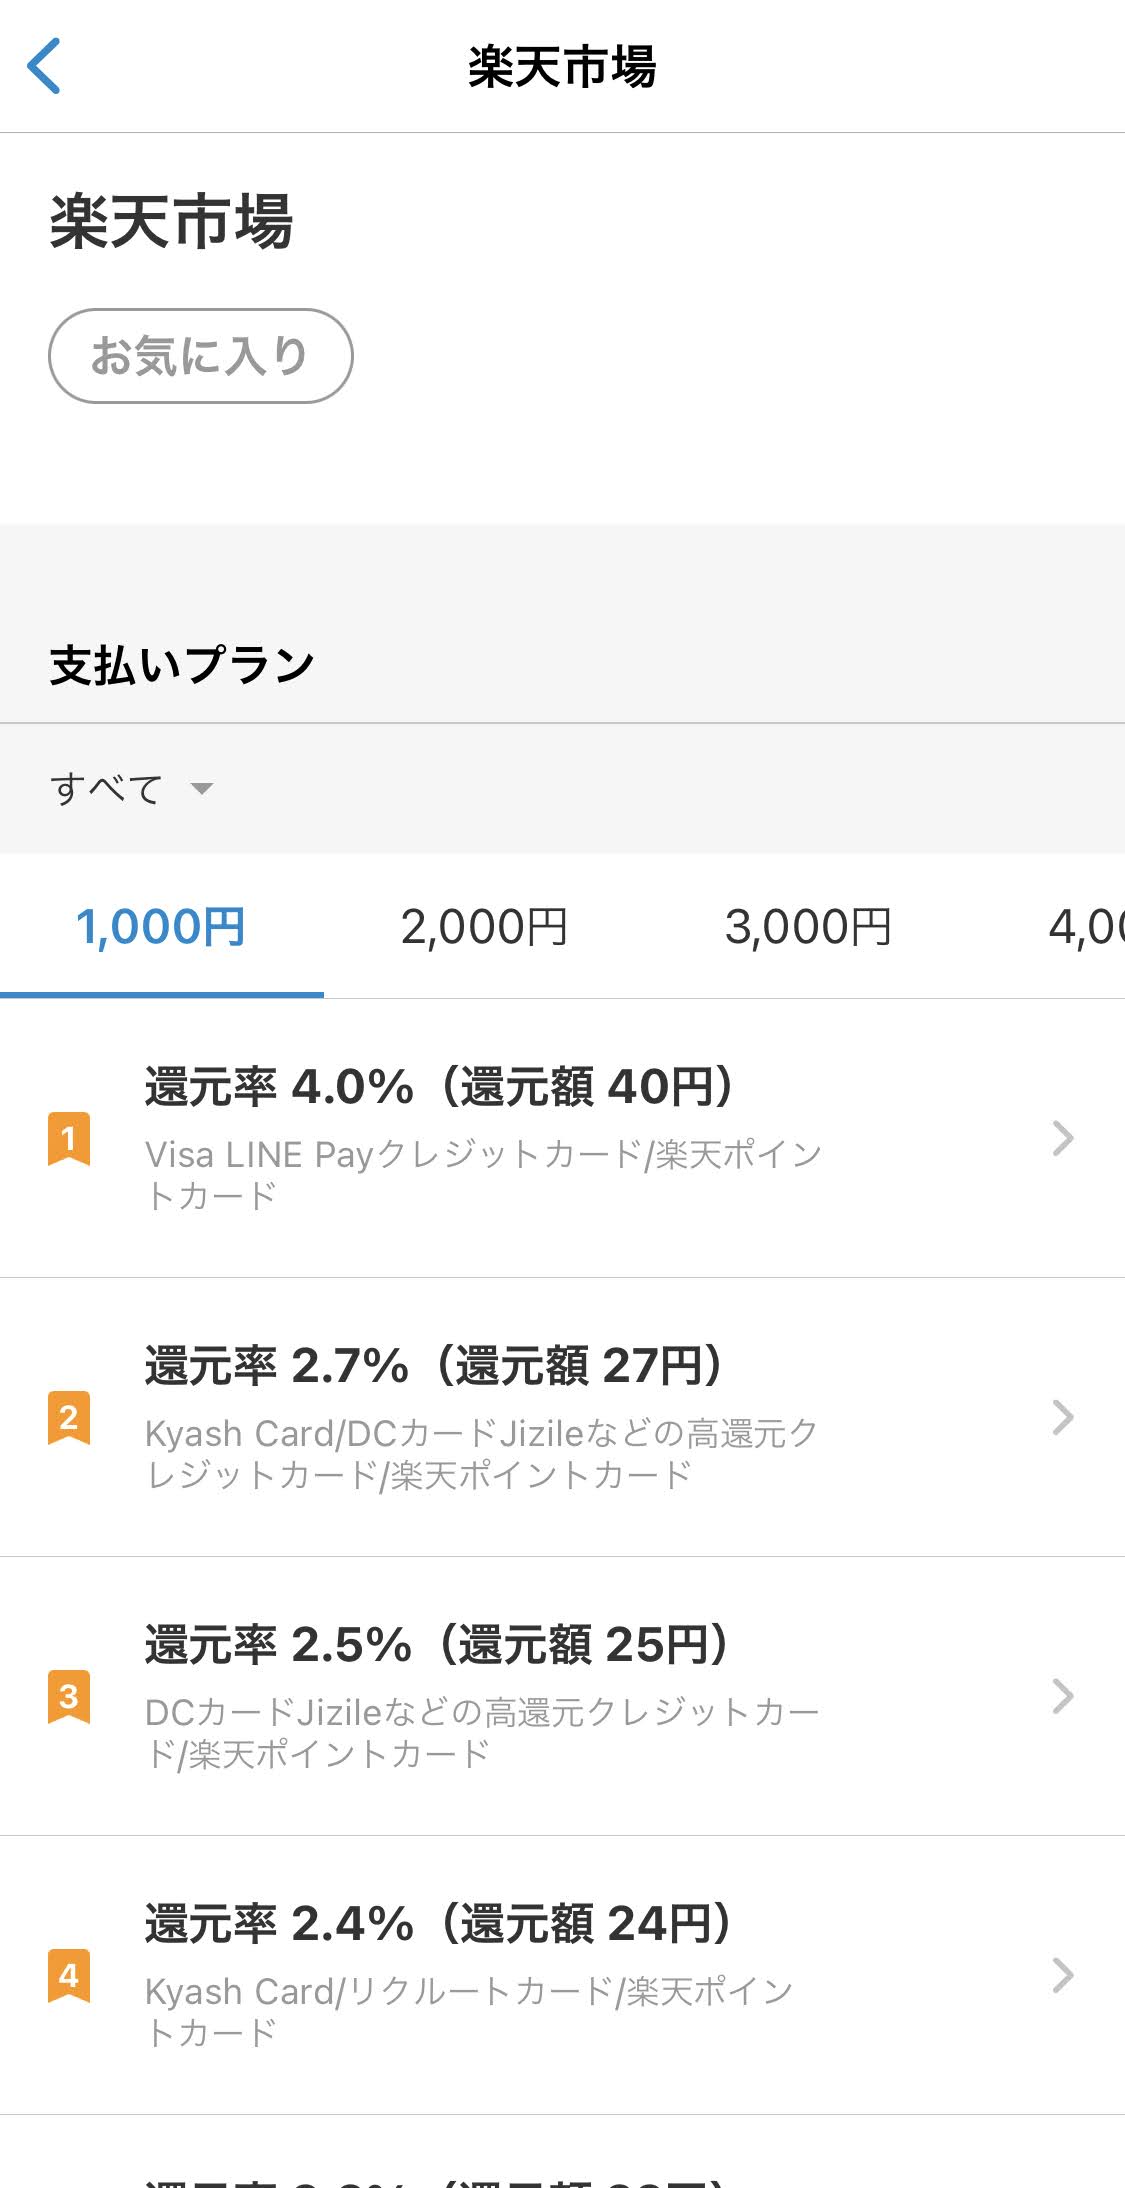Open the 還元率 4.0% plan title
Screen dimensions: 1125x2188
438,1087
